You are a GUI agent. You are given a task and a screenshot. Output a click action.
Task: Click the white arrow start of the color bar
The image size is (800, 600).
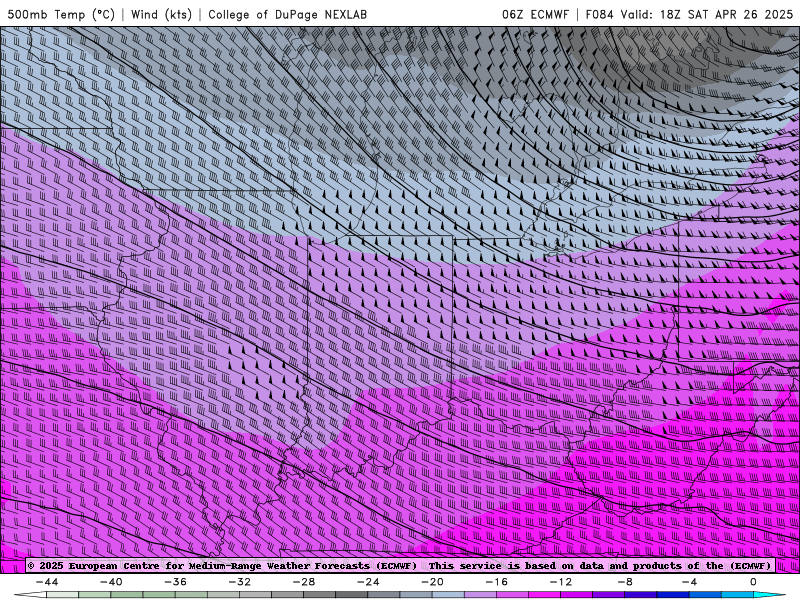tap(30, 595)
